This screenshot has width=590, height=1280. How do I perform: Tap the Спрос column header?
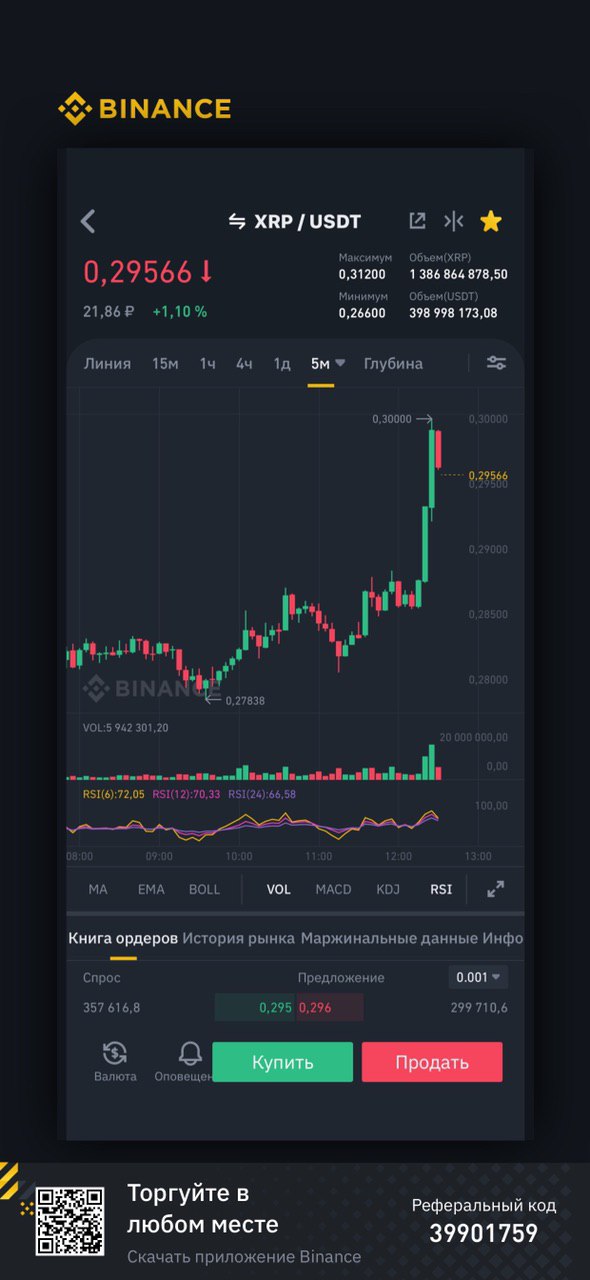click(x=102, y=978)
